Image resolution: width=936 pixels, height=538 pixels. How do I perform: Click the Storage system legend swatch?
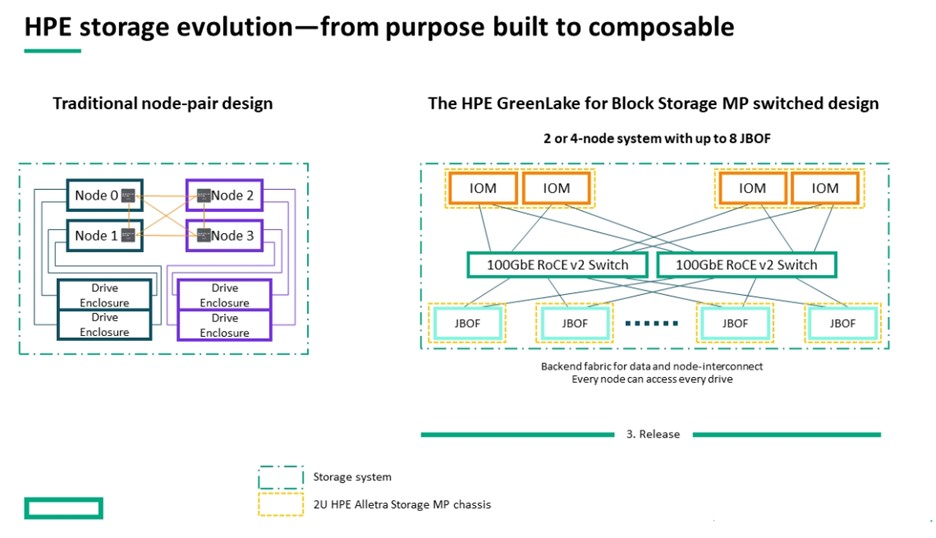tap(281, 478)
